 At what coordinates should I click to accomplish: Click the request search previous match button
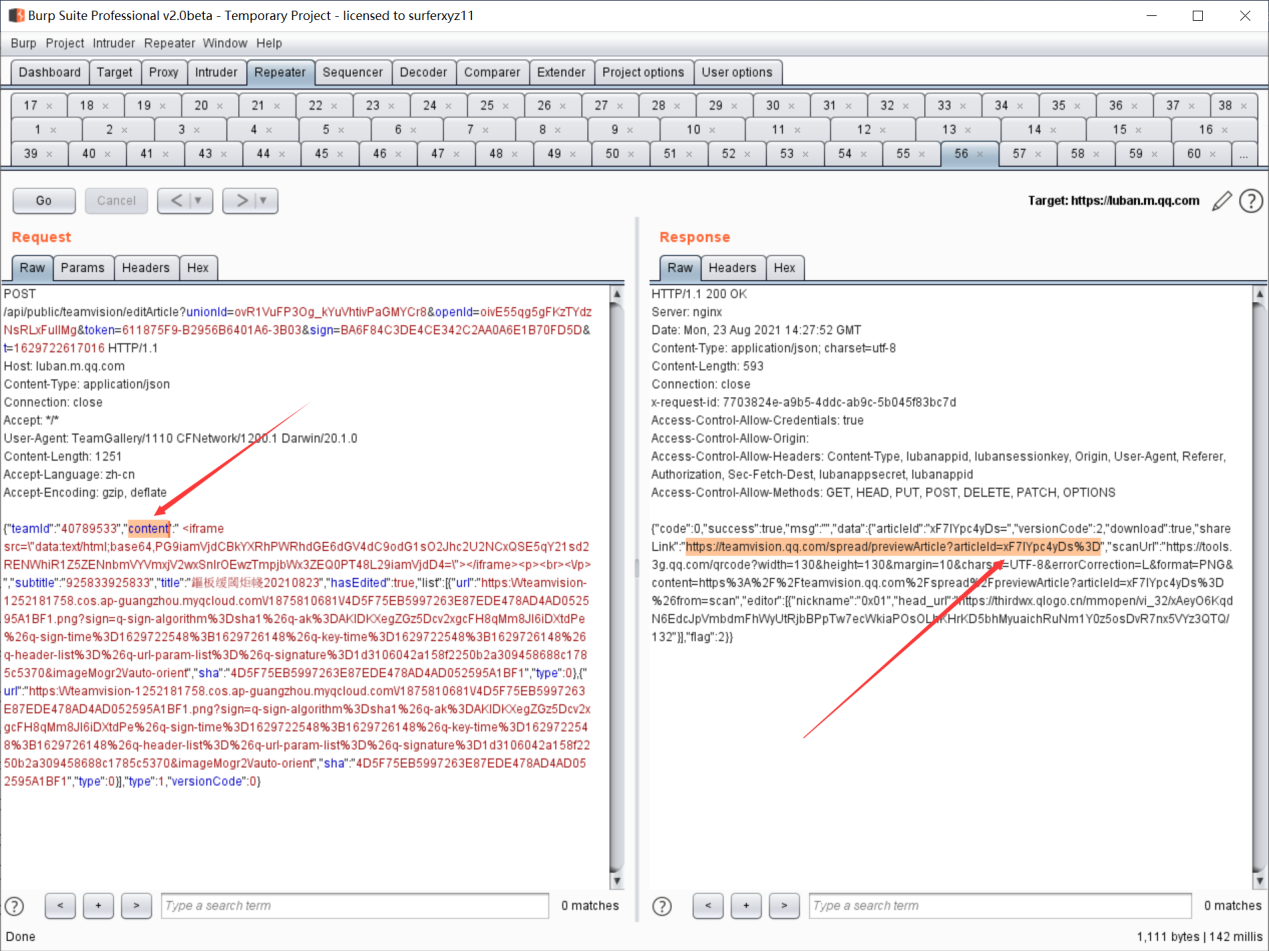[60, 906]
